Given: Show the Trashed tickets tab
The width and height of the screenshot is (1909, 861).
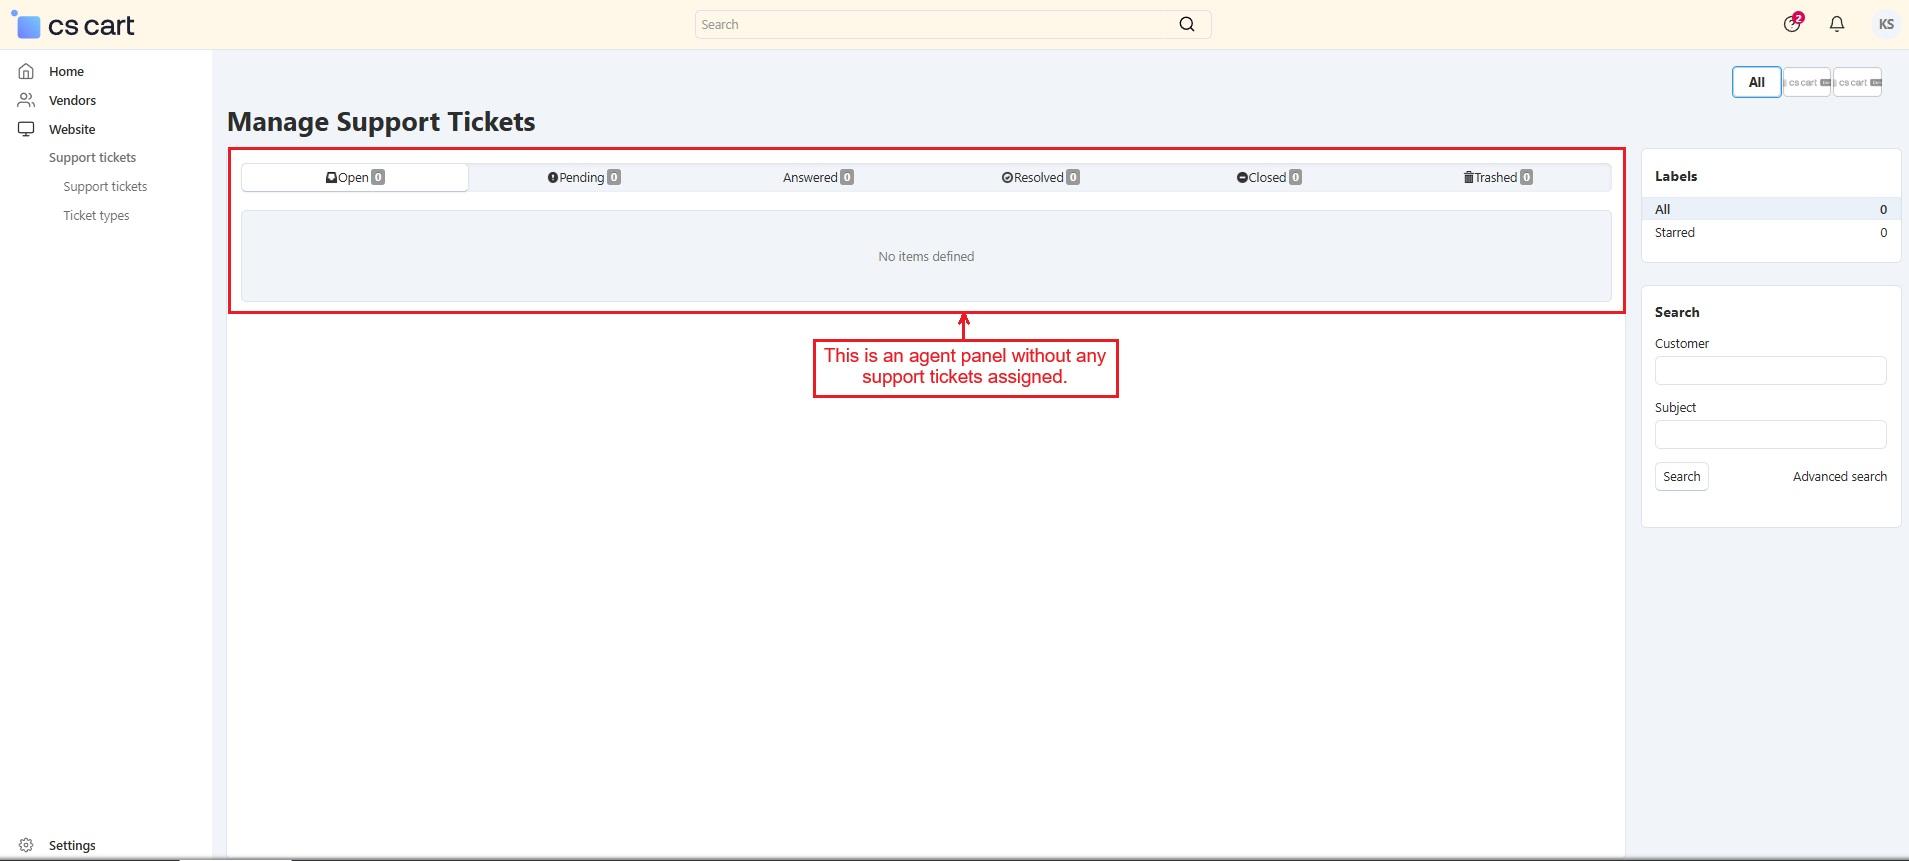Looking at the screenshot, I should pyautogui.click(x=1497, y=178).
